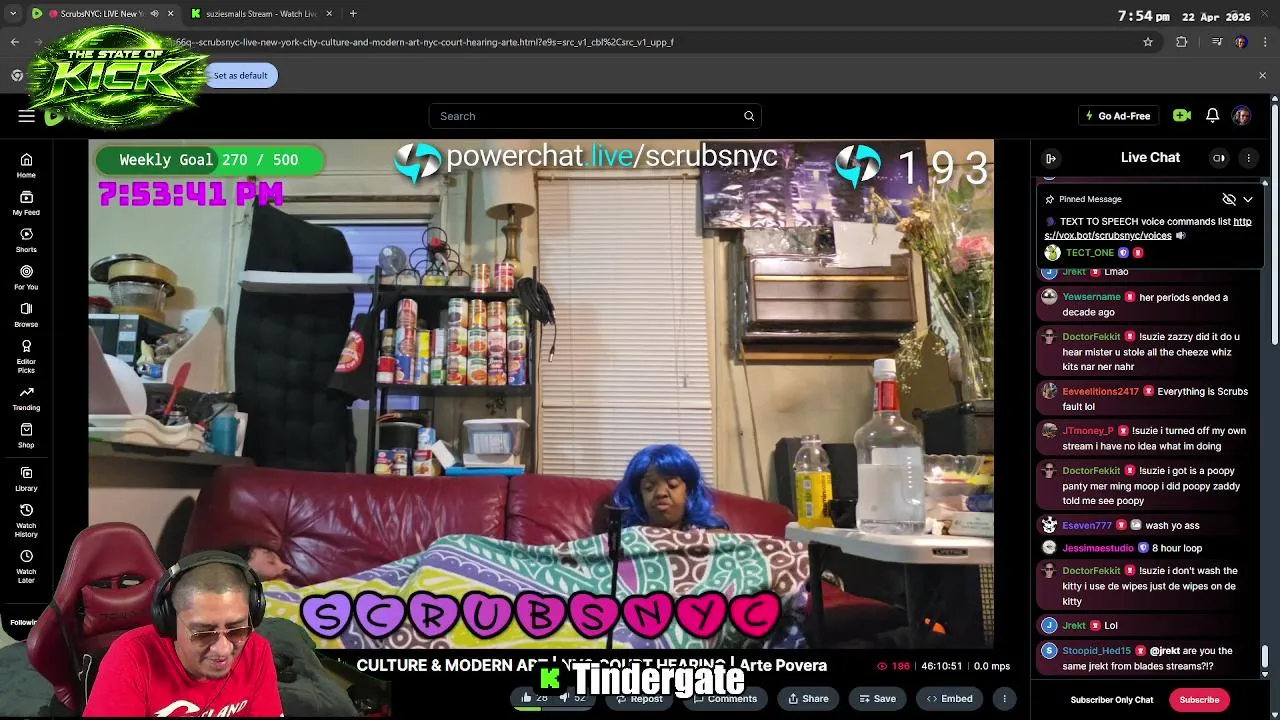Toggle the chat theater layout icon
This screenshot has height=720, width=1280.
[1219, 158]
